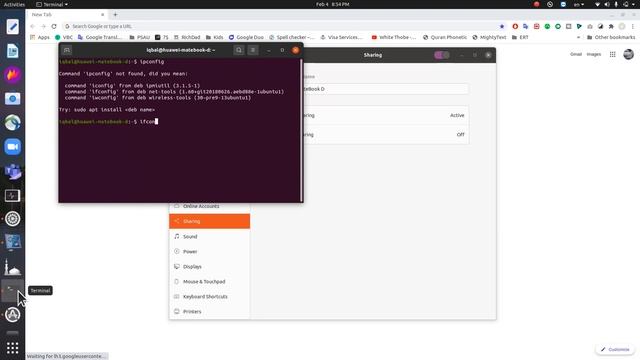The width and height of the screenshot is (640, 360).
Task: Open the flame-logo app in dock
Action: [13, 75]
